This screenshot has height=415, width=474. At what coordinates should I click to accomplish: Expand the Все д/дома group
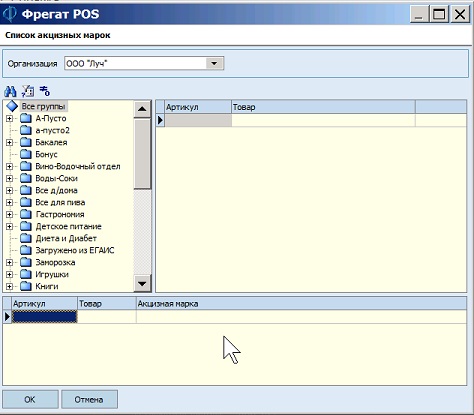click(9, 190)
